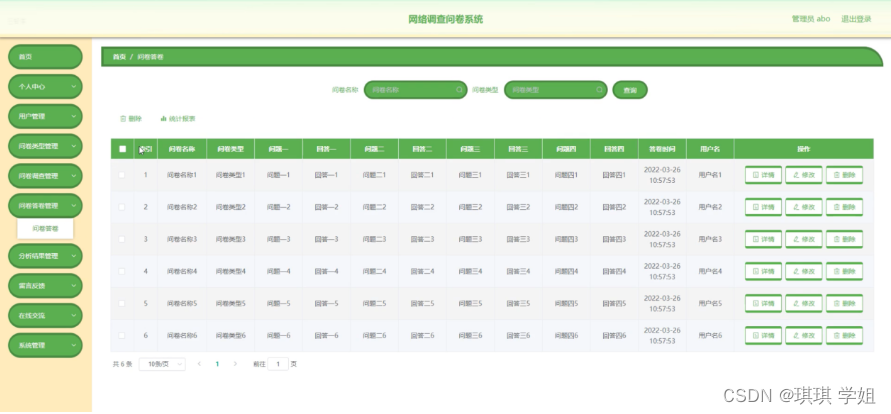Click the 删除 toolbar button above table

[x=131, y=119]
